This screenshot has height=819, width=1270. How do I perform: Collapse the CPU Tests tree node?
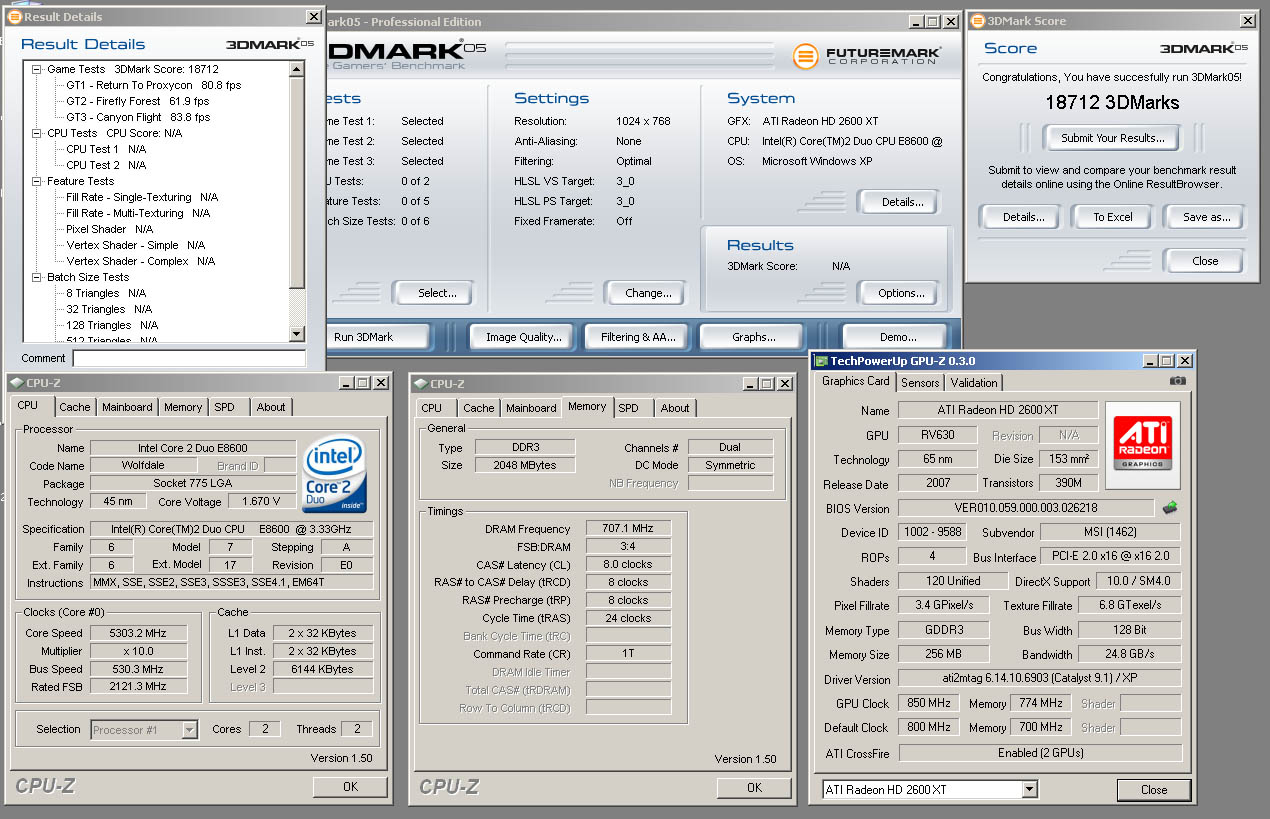click(x=37, y=133)
